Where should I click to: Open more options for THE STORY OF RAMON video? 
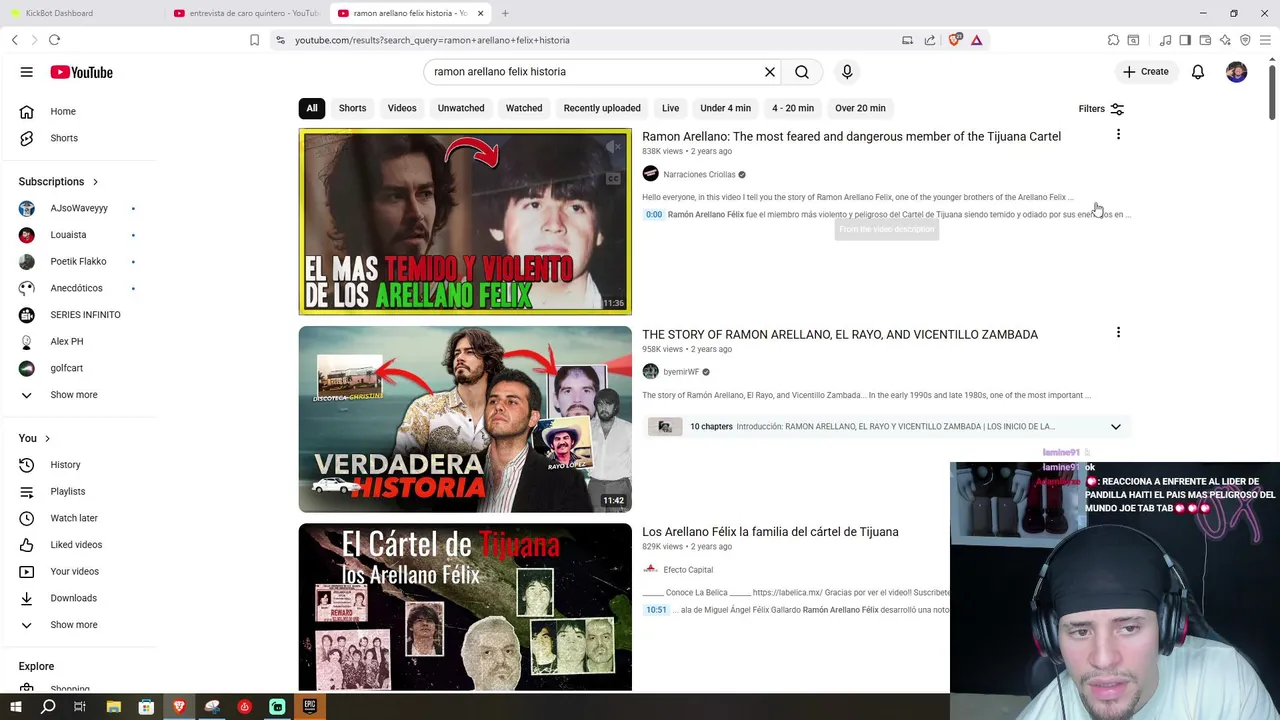click(x=1118, y=332)
